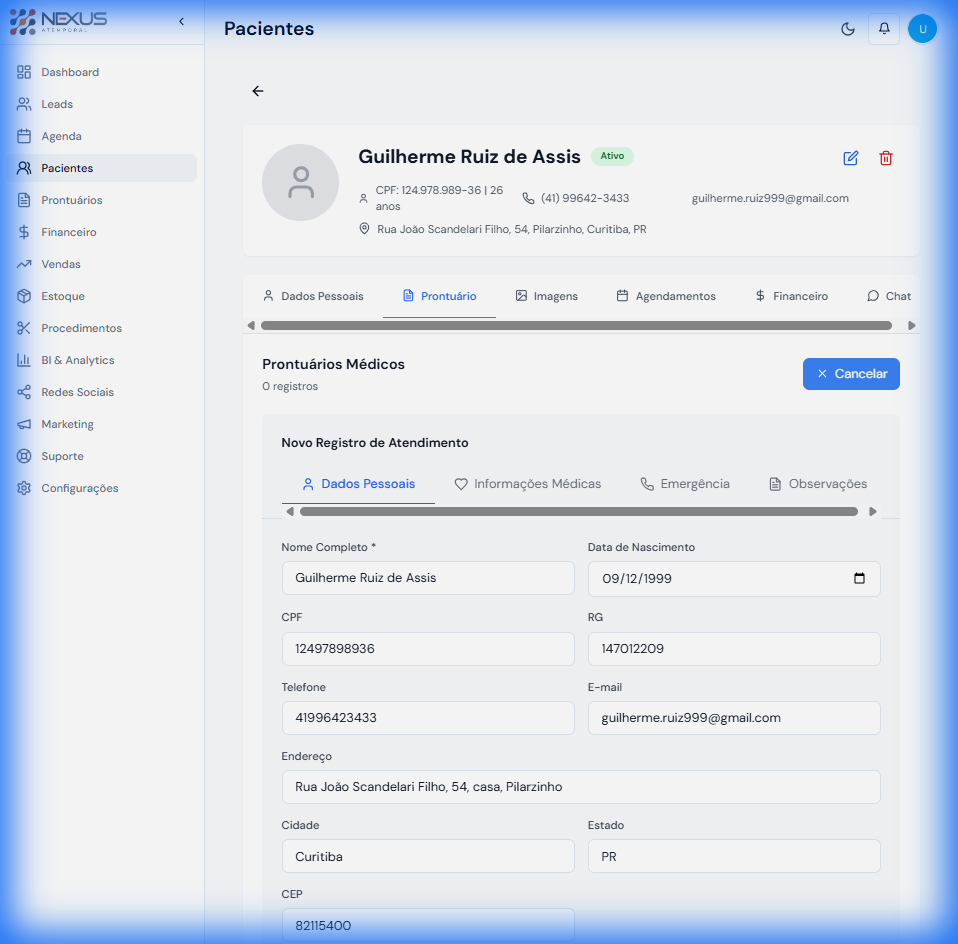The image size is (958, 944).
Task: Click the Nome Completo input field
Action: 428,577
